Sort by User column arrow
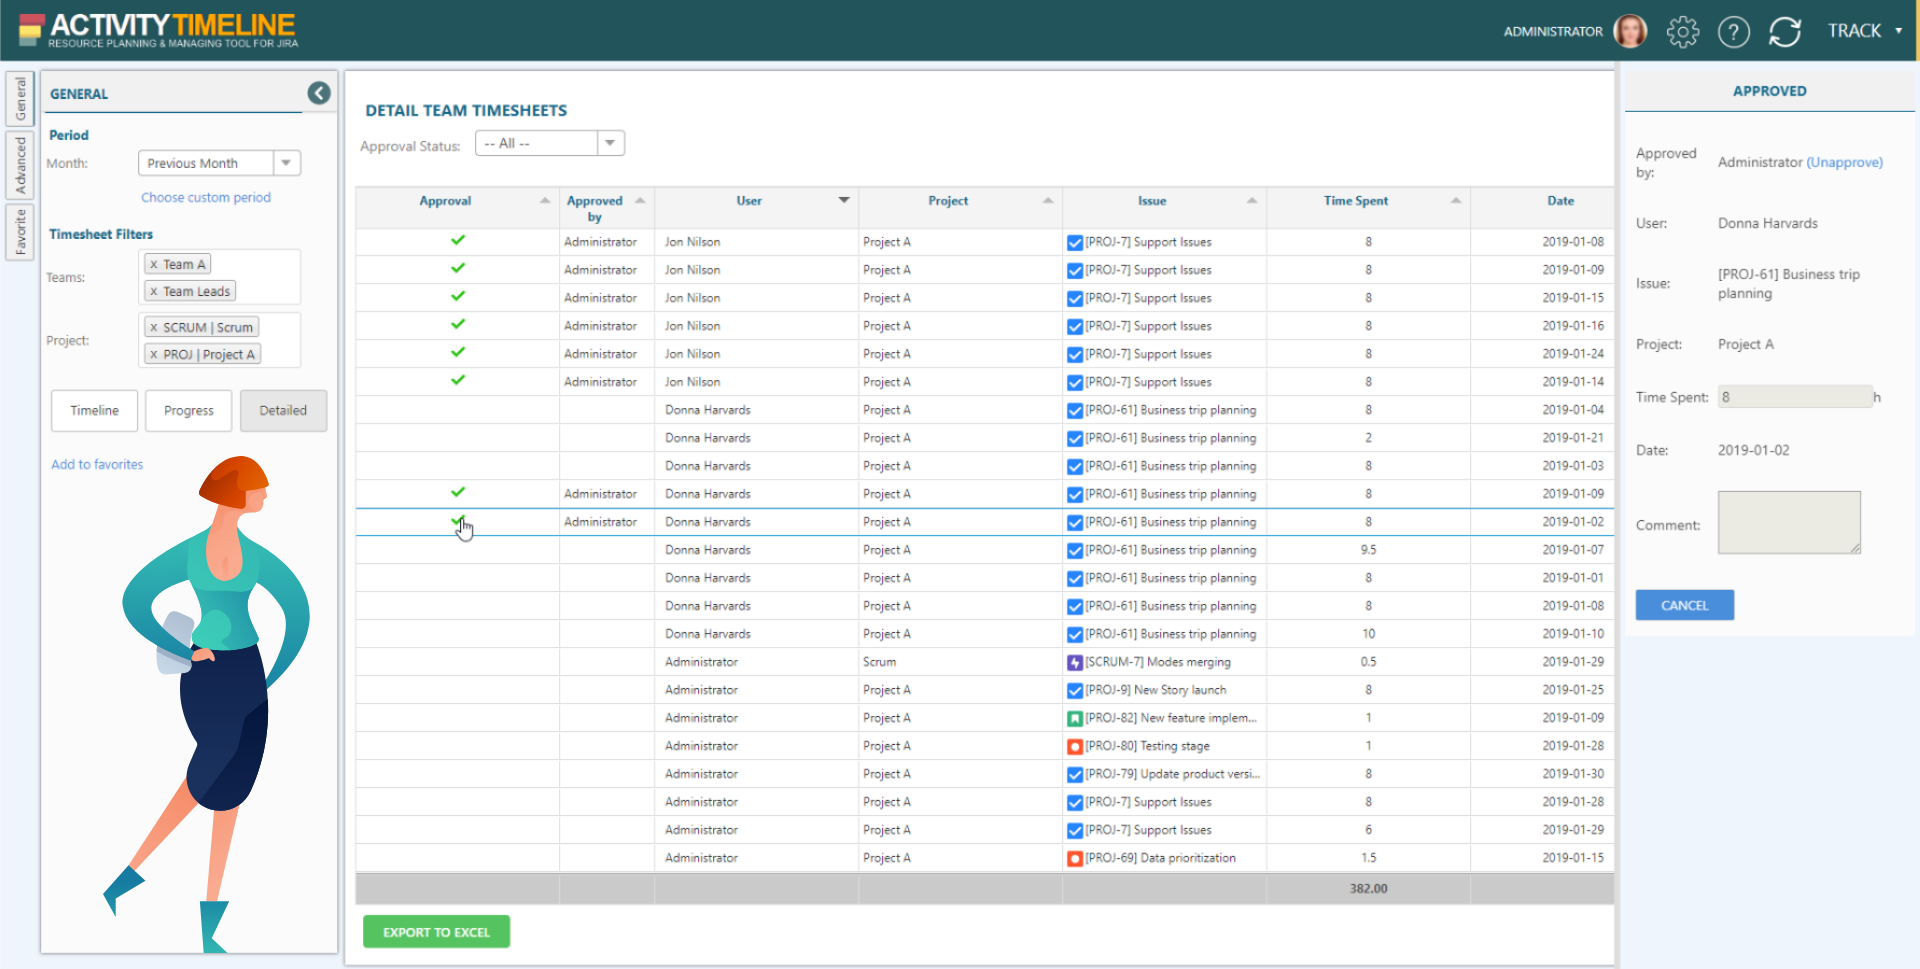This screenshot has width=1920, height=969. pyautogui.click(x=844, y=201)
